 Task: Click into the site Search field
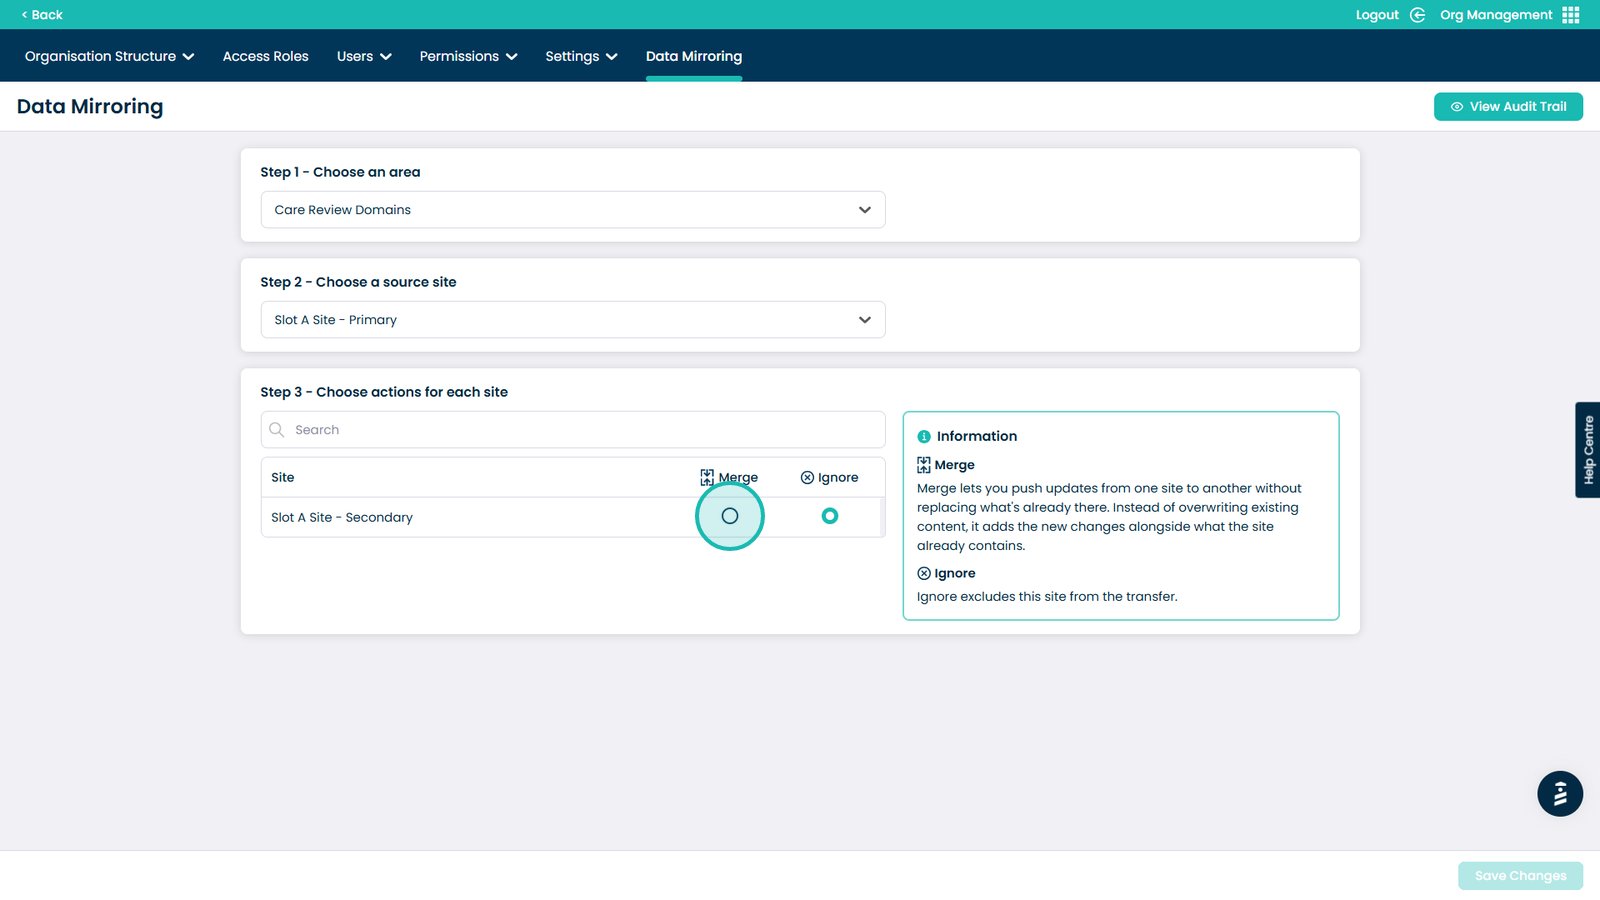coord(585,430)
